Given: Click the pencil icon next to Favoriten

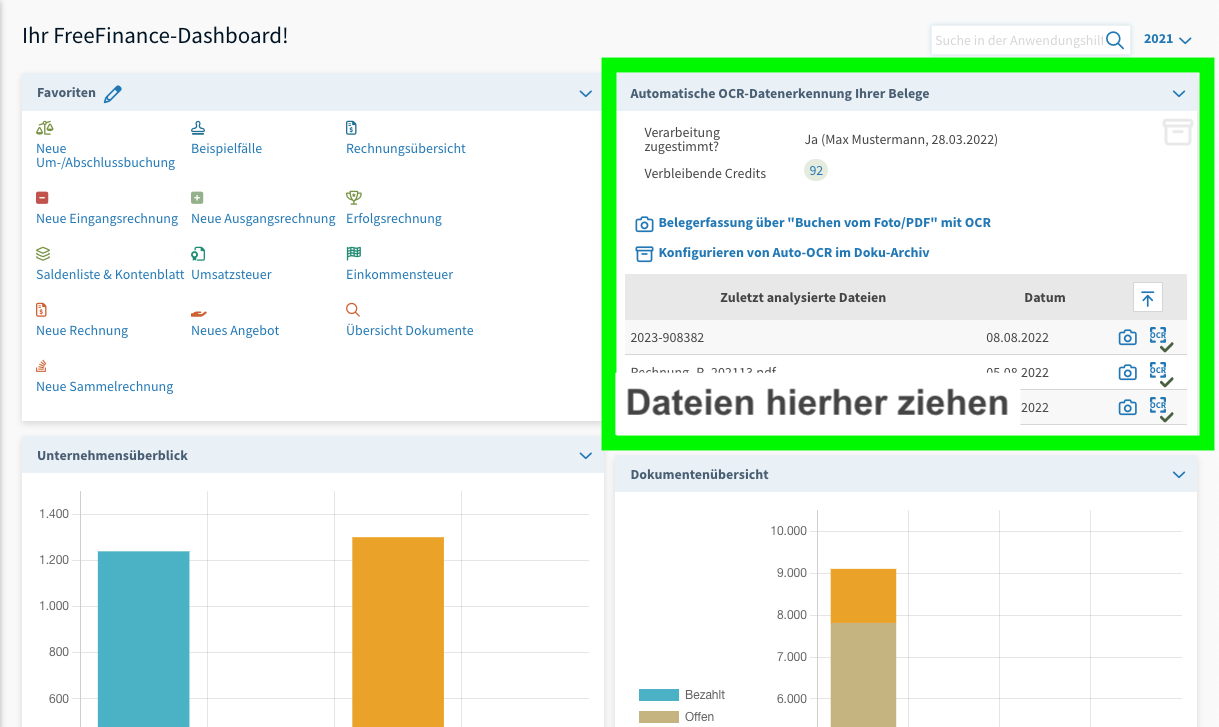Looking at the screenshot, I should [113, 94].
